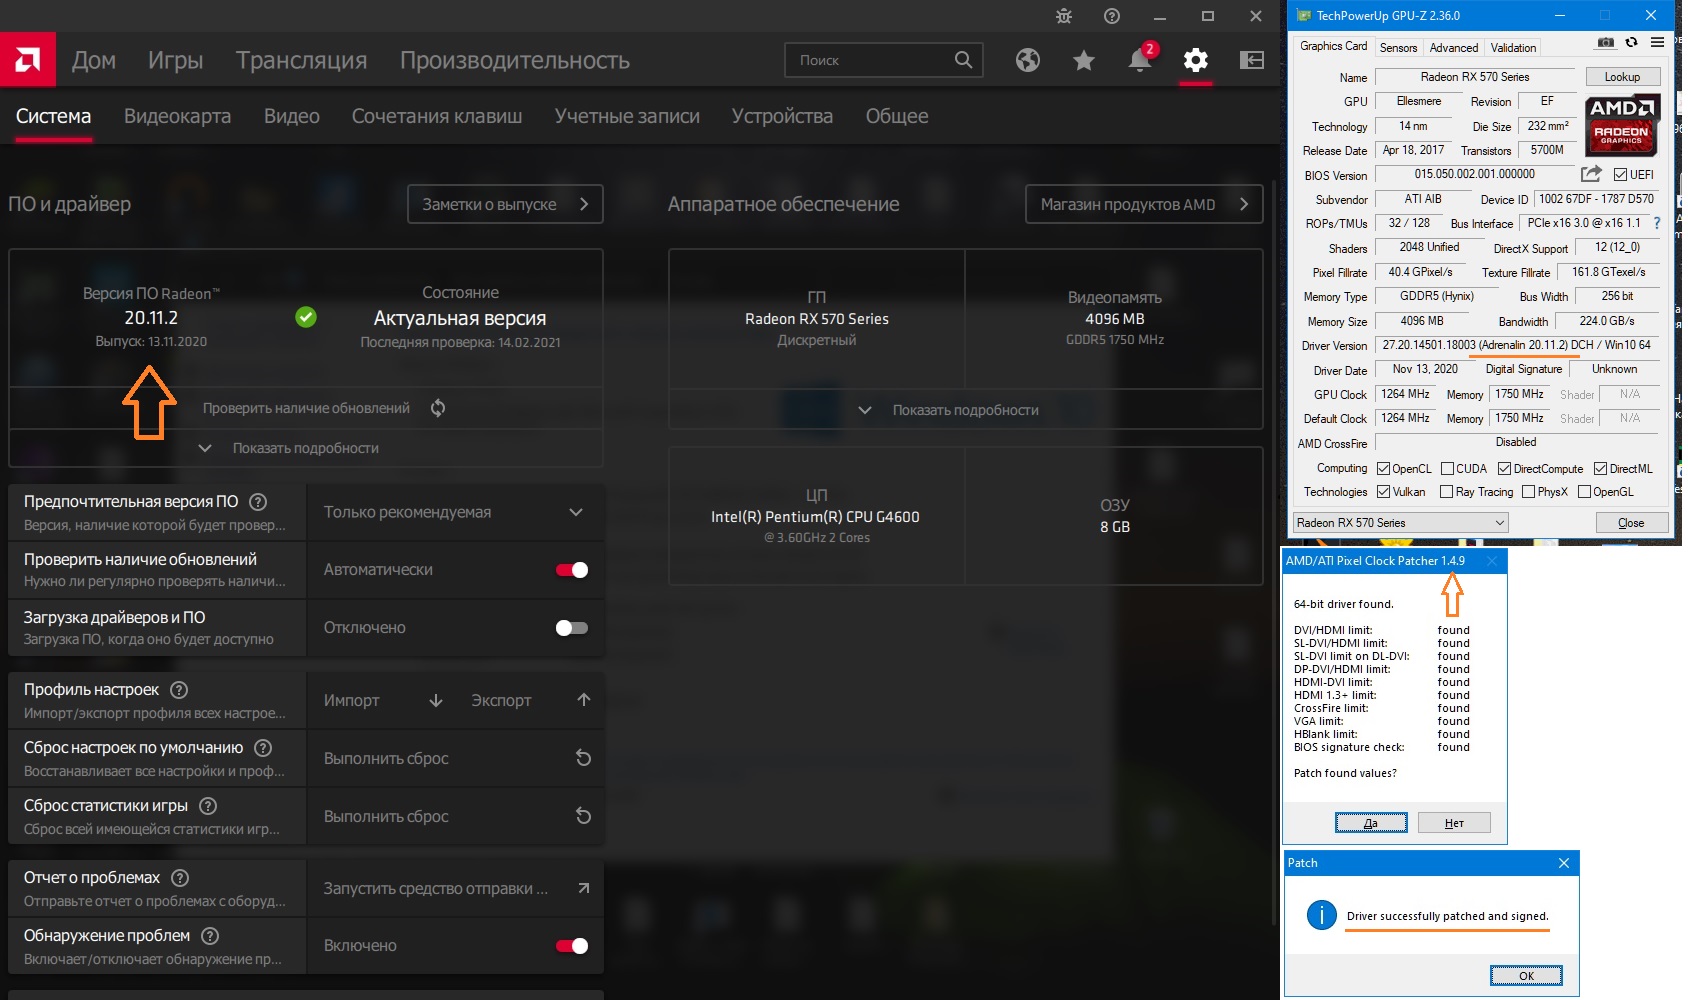This screenshot has width=1688, height=1000.
Task: Toggle the UEFI checkbox in GPU-Z
Action: (x=1621, y=175)
